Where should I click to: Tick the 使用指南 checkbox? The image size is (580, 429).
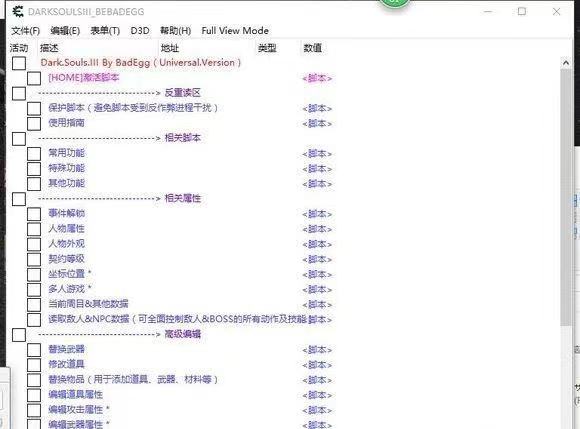pyautogui.click(x=34, y=124)
